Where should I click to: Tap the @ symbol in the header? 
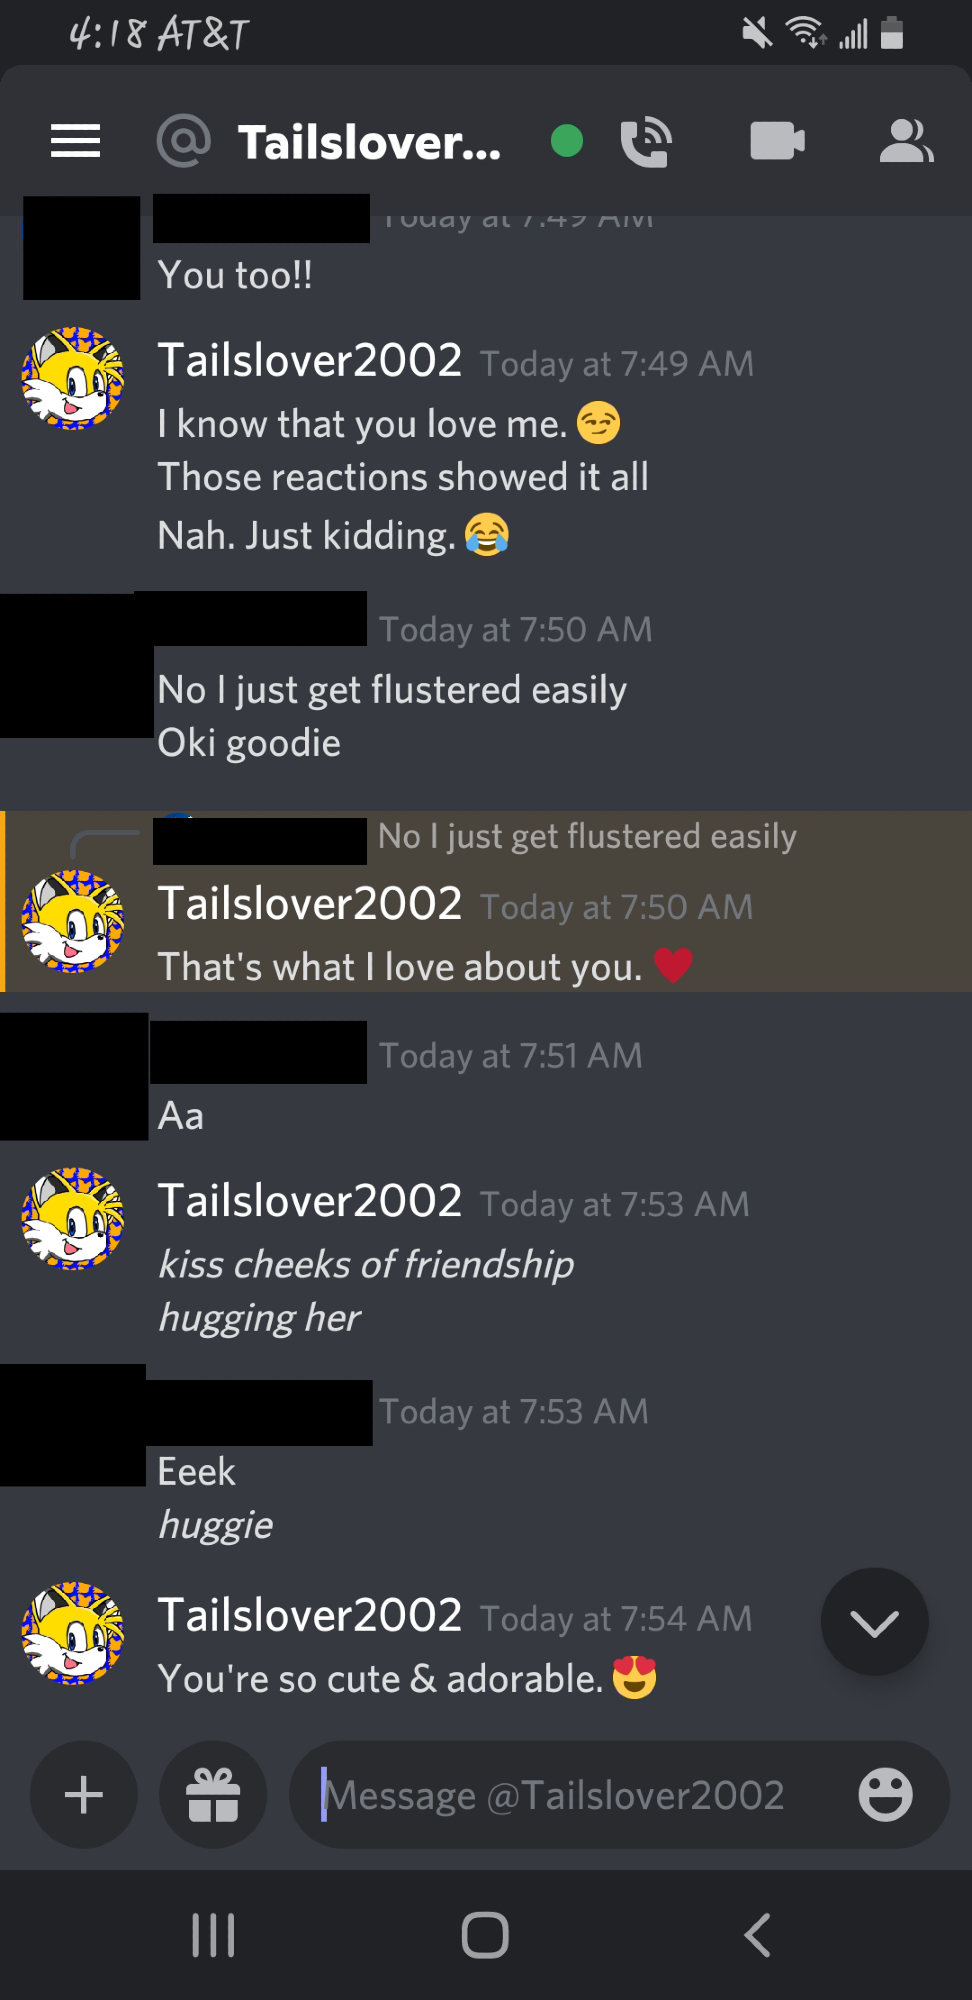[184, 140]
